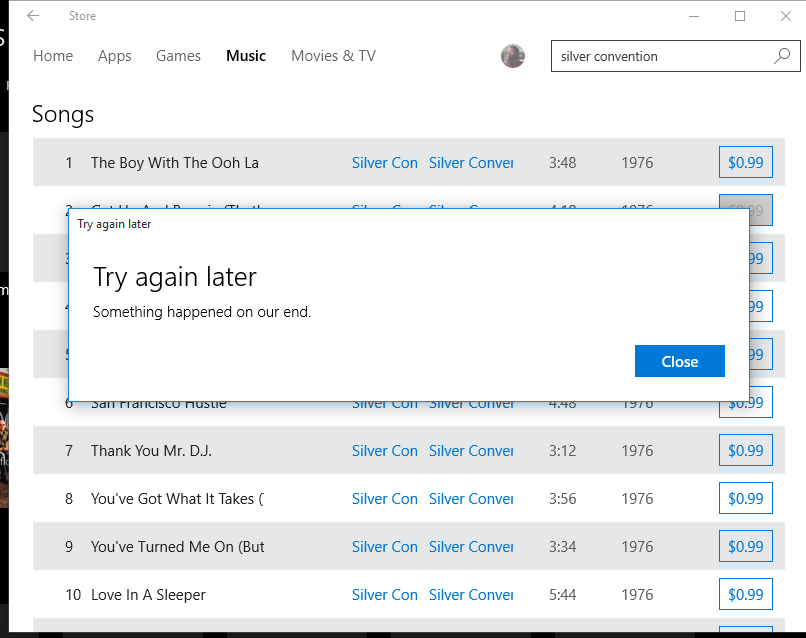Click duration 5:44 for 'Love In A Sleeper'
Image resolution: width=806 pixels, height=638 pixels.
(x=562, y=594)
